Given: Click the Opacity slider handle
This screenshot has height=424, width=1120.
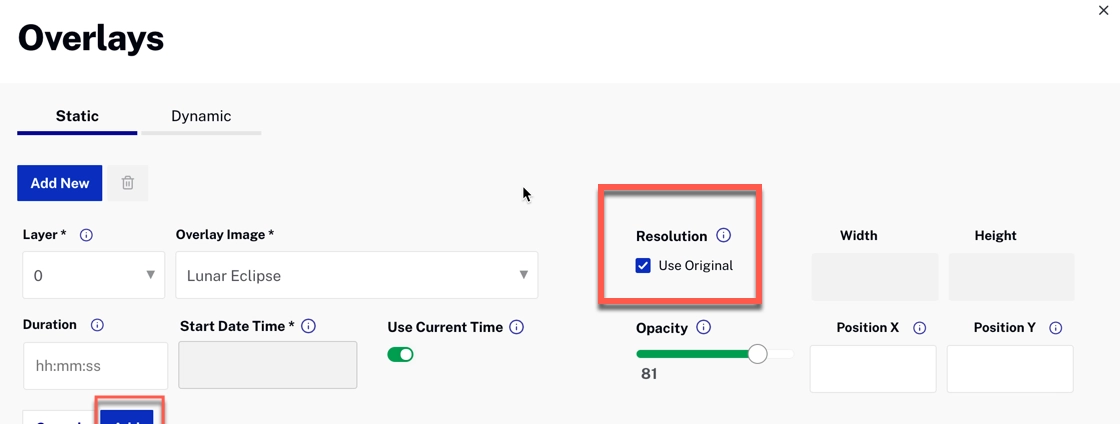Looking at the screenshot, I should point(758,353).
